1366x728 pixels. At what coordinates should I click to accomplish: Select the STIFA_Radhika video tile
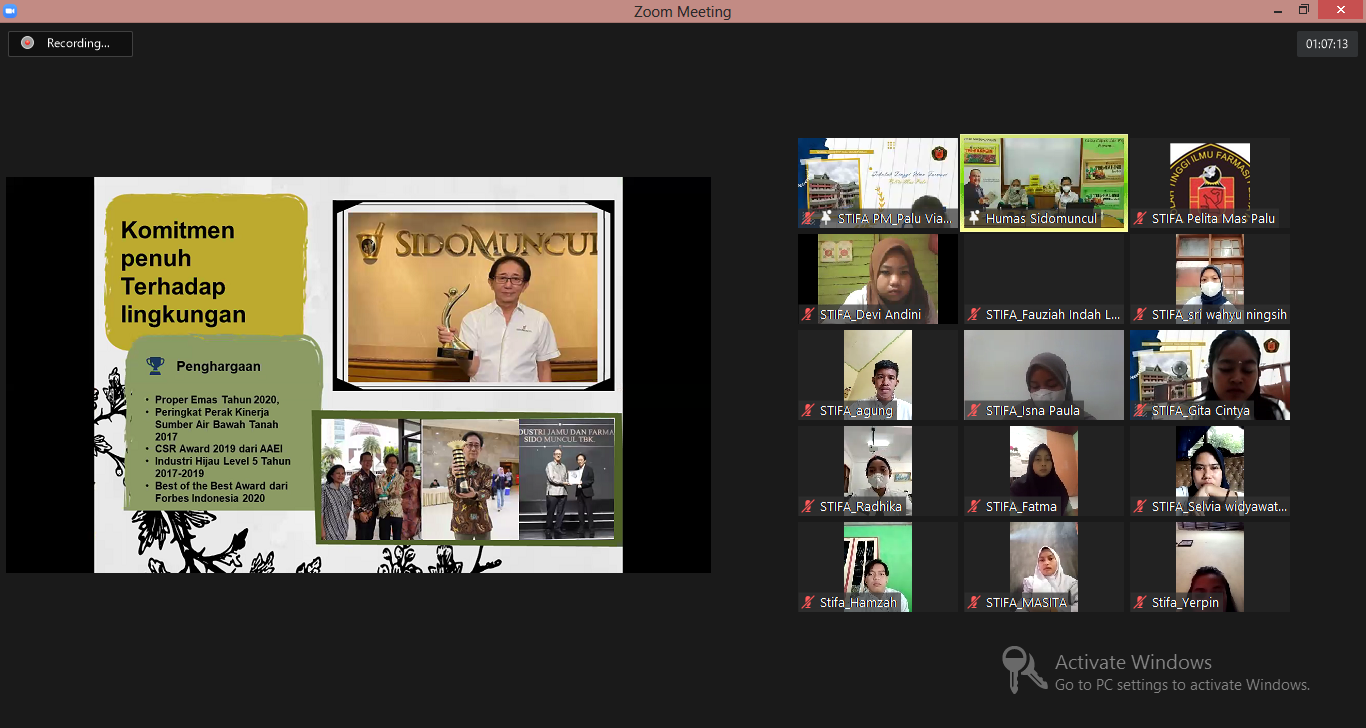(x=878, y=471)
